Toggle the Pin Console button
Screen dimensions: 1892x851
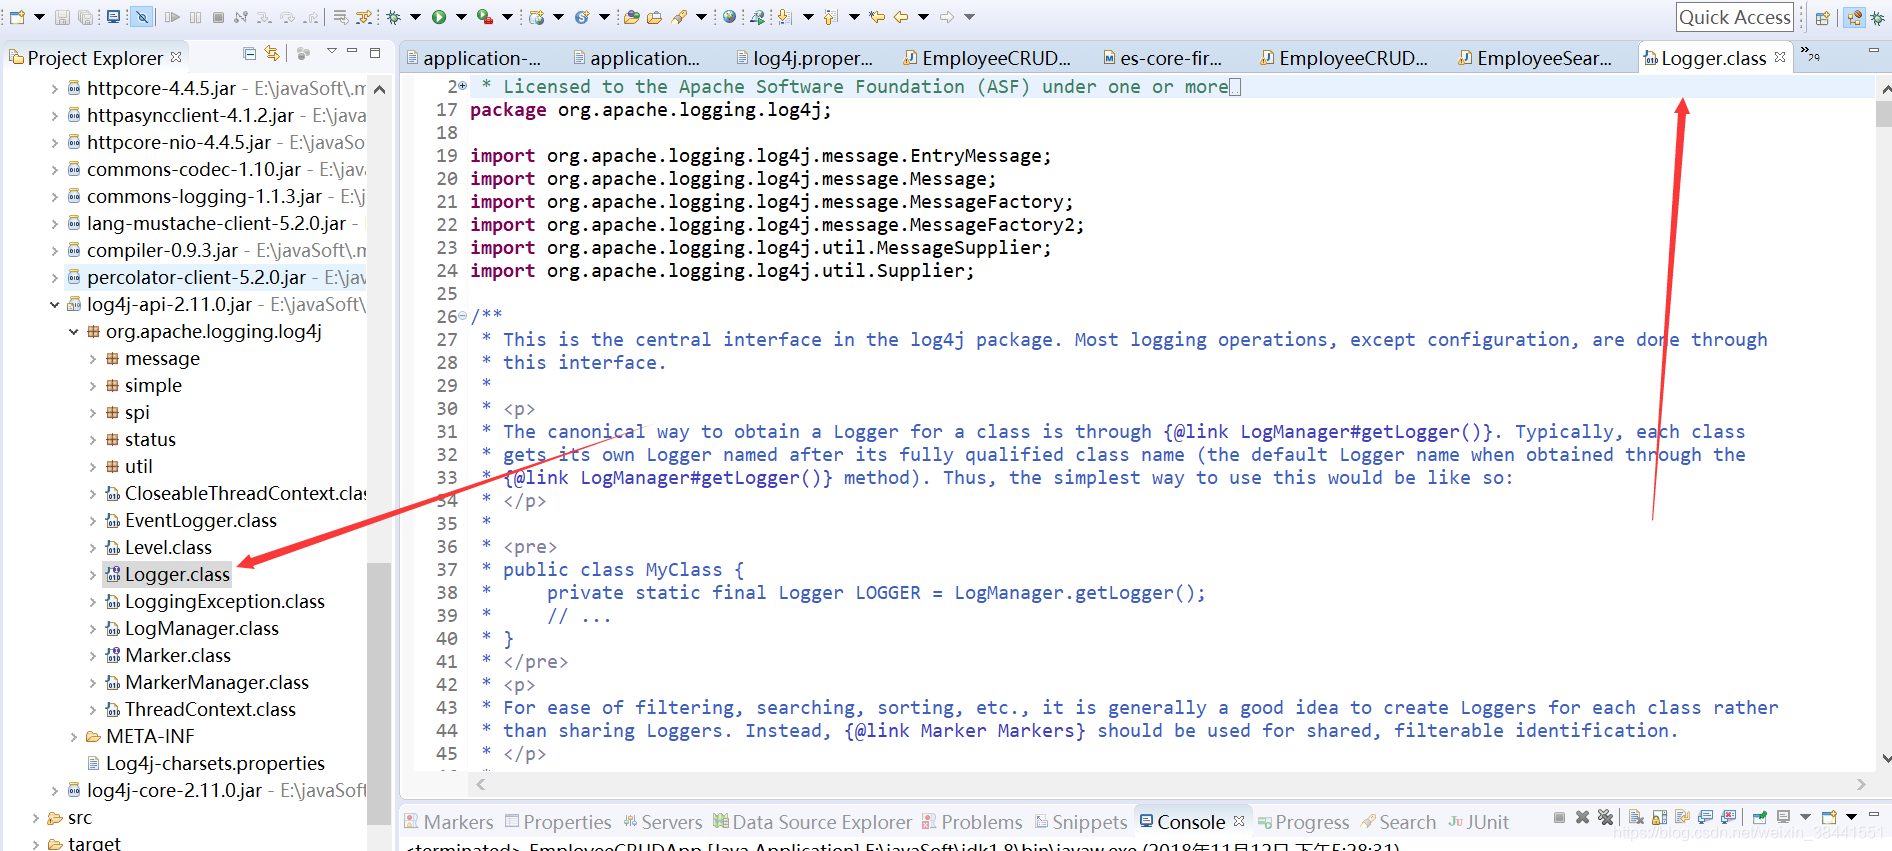[x=1760, y=818]
